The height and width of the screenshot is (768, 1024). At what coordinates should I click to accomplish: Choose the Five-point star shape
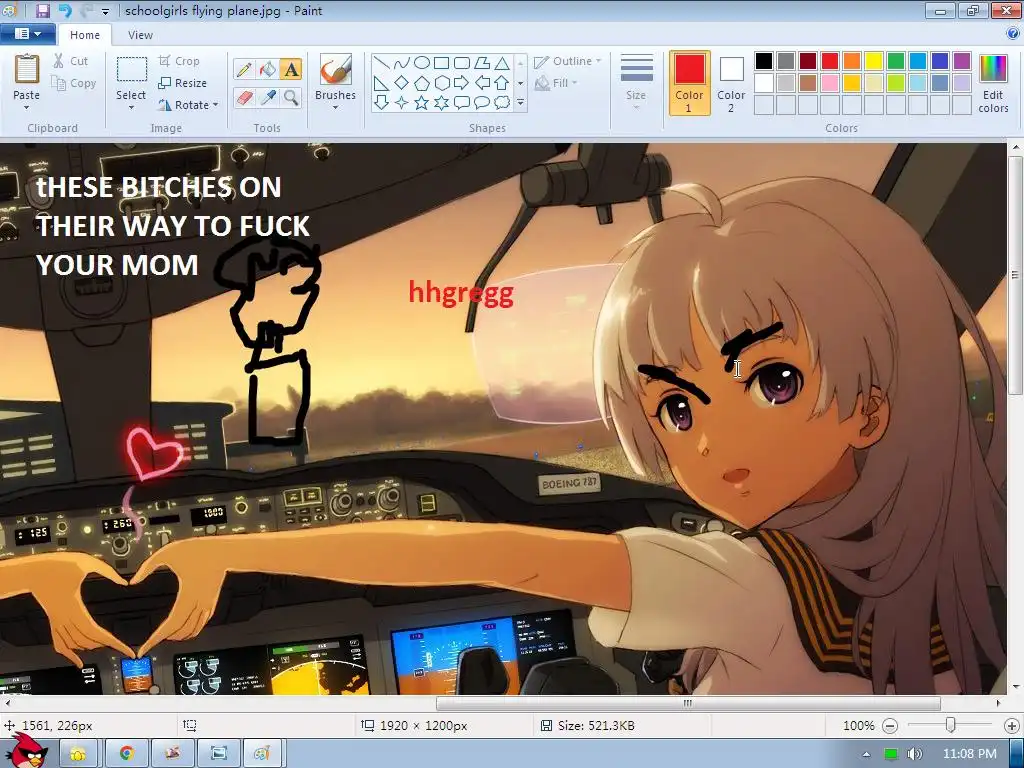(422, 103)
